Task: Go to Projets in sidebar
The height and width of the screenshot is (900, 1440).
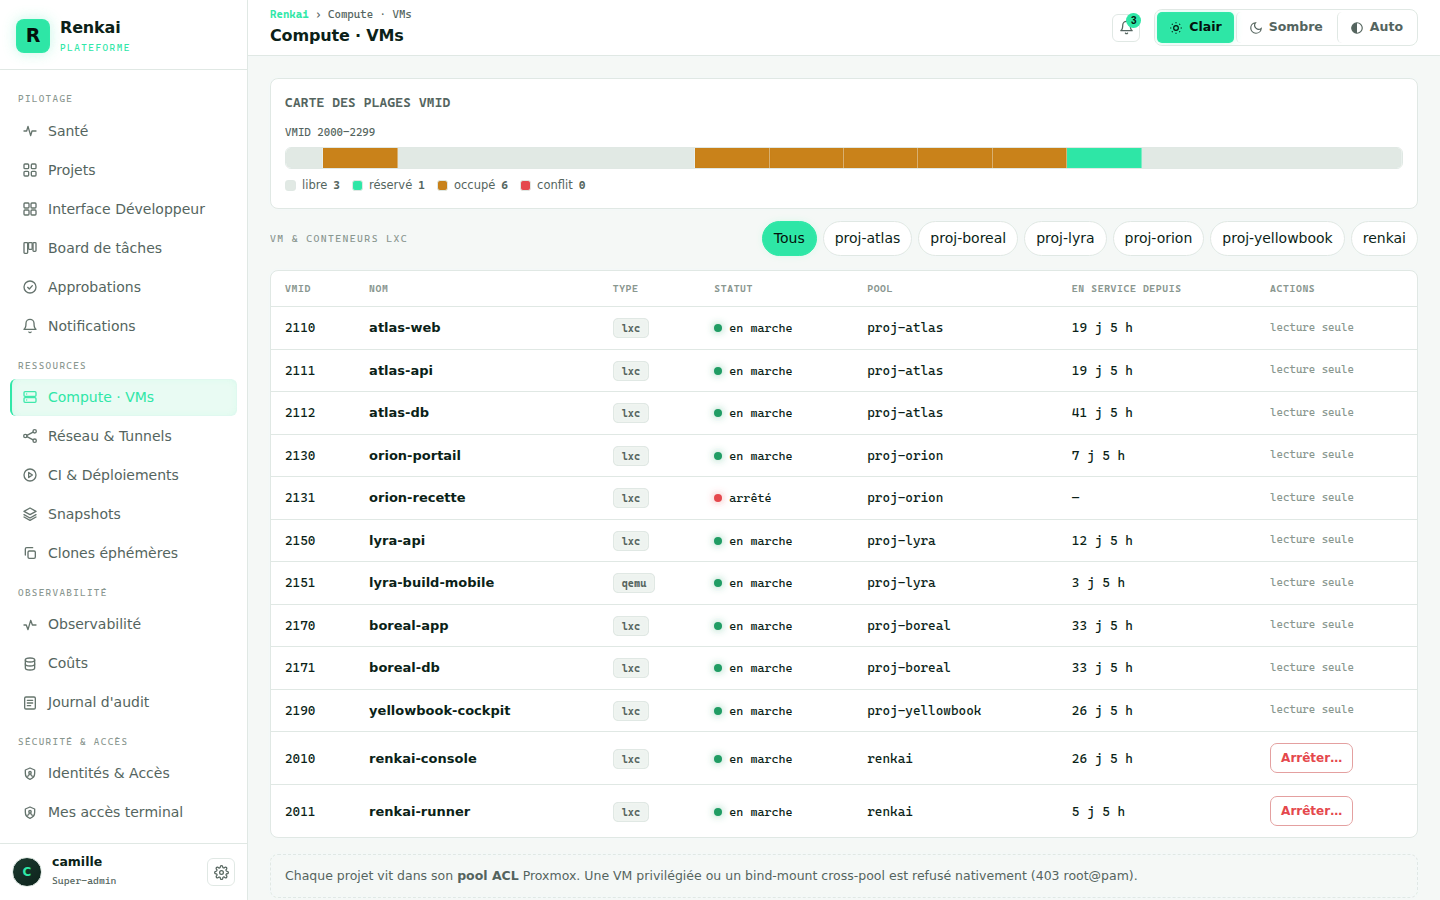Action: click(x=124, y=170)
